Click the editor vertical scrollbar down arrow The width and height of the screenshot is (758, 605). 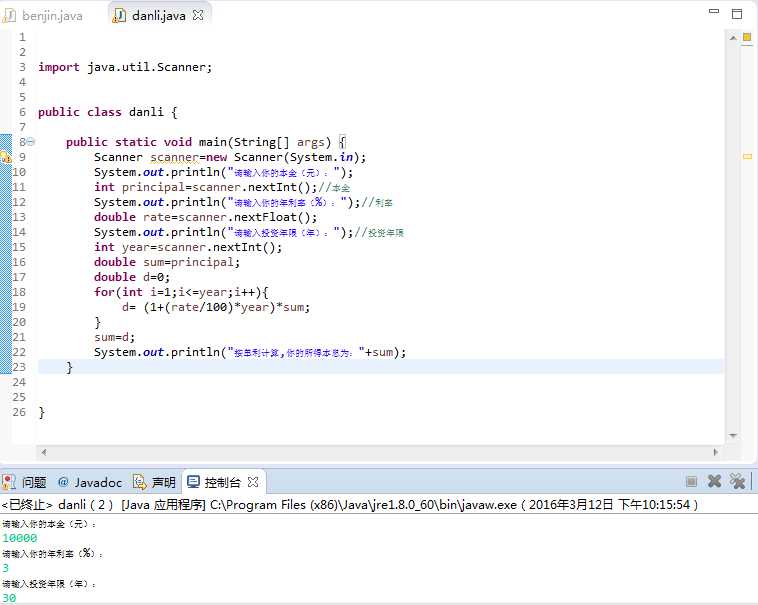coord(733,436)
